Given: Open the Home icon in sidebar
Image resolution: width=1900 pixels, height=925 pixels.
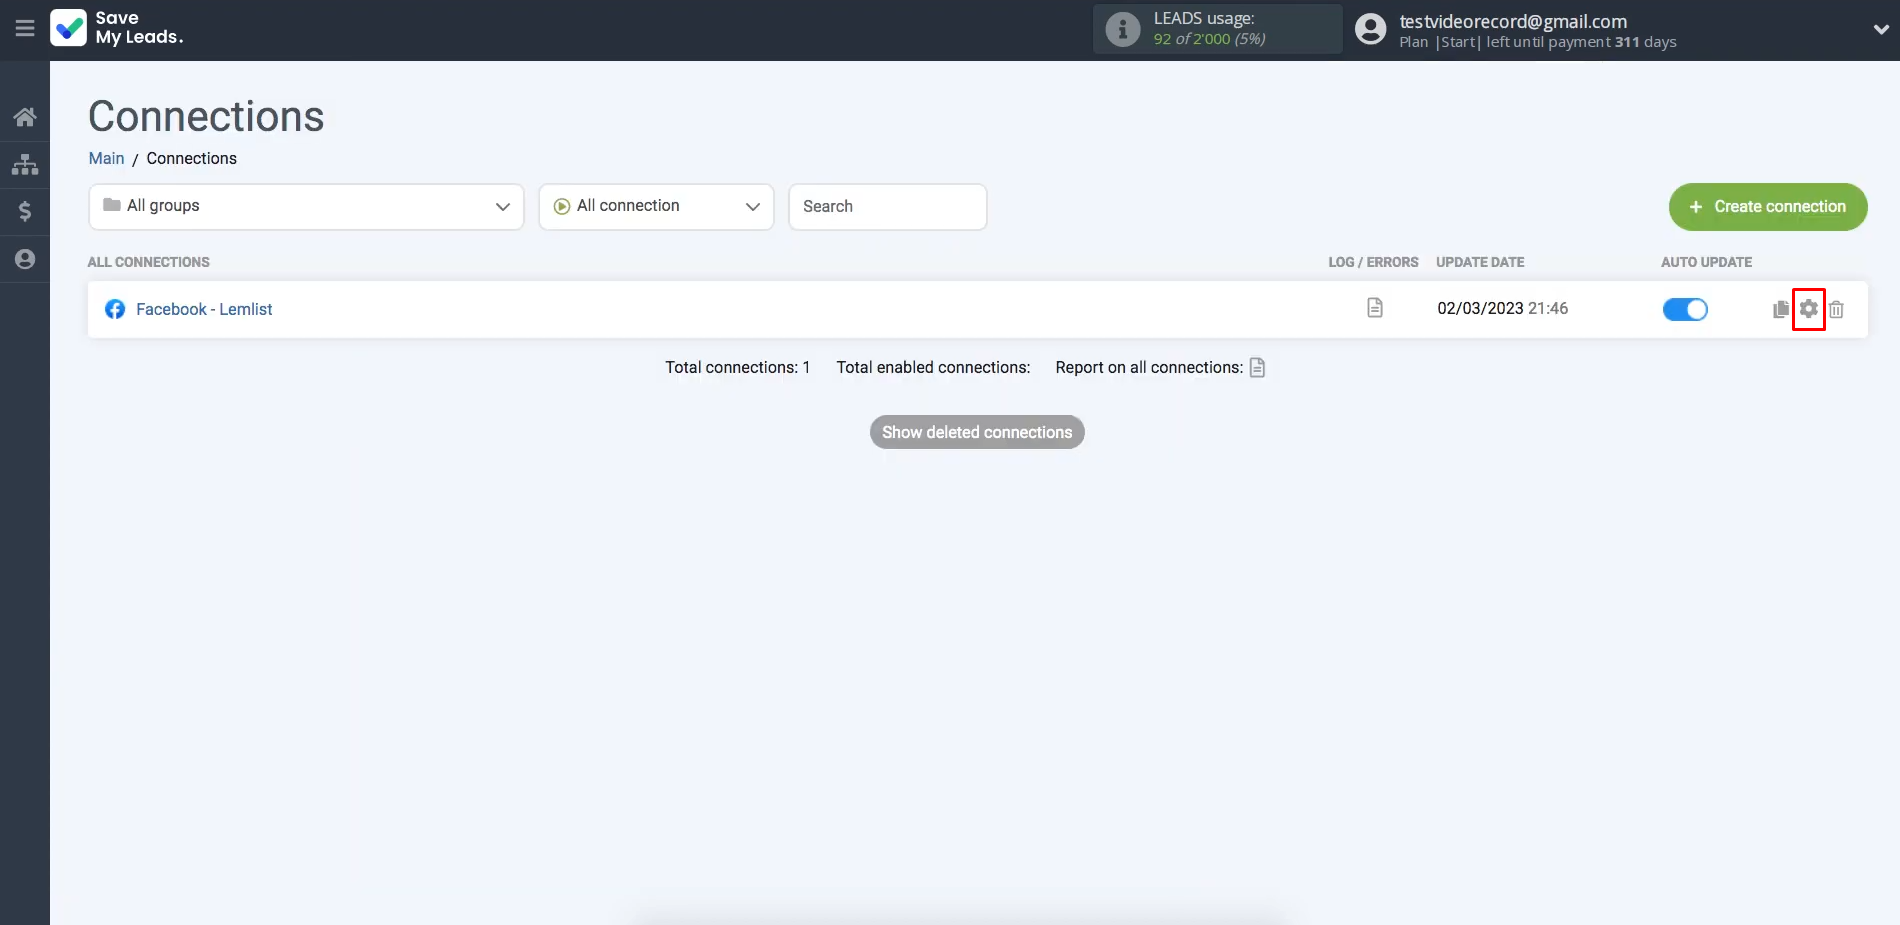Looking at the screenshot, I should tap(25, 117).
